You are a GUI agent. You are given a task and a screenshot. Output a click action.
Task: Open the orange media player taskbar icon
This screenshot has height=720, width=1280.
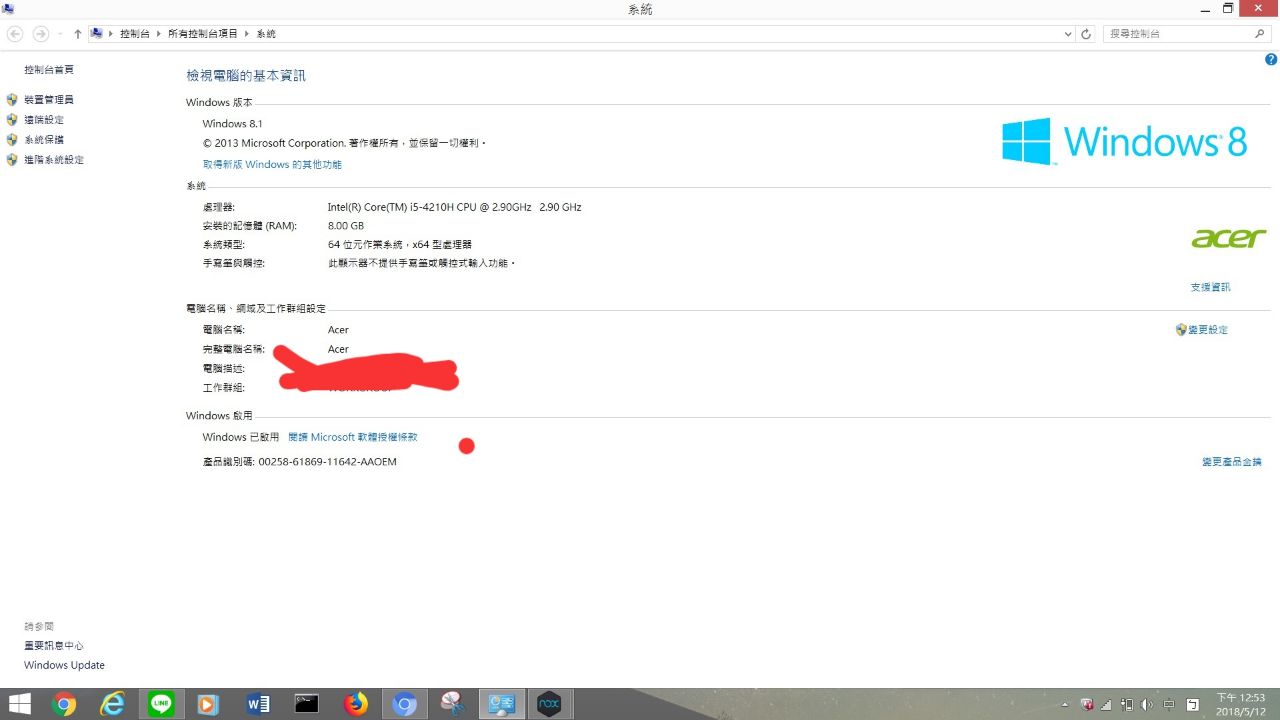208,704
